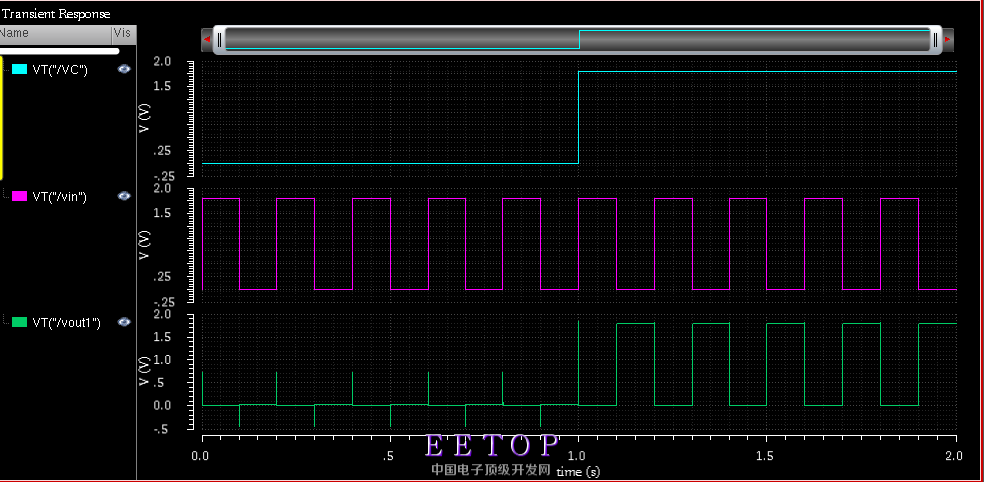This screenshot has width=984, height=482.
Task: Click the cyan color swatch for VC
Action: pos(19,70)
